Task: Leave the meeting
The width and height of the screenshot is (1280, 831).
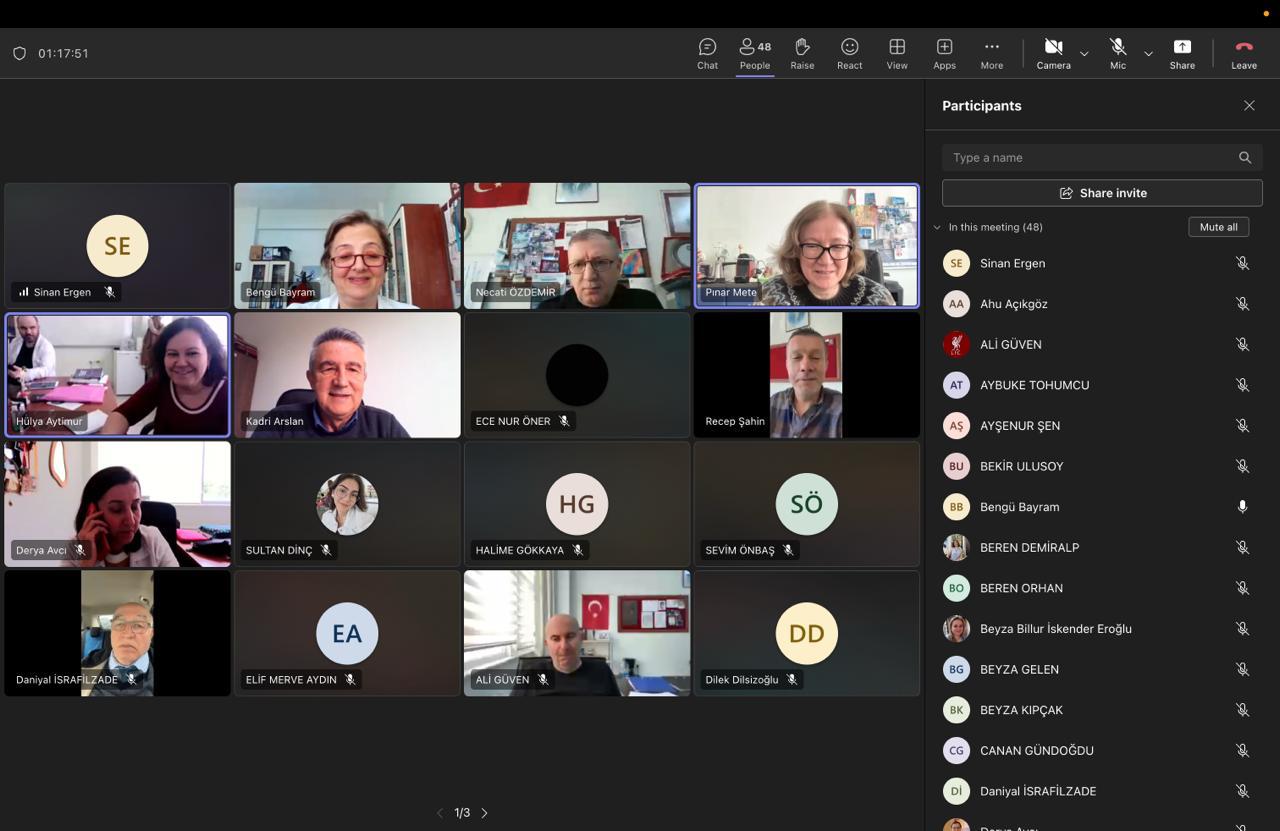Action: (1244, 53)
